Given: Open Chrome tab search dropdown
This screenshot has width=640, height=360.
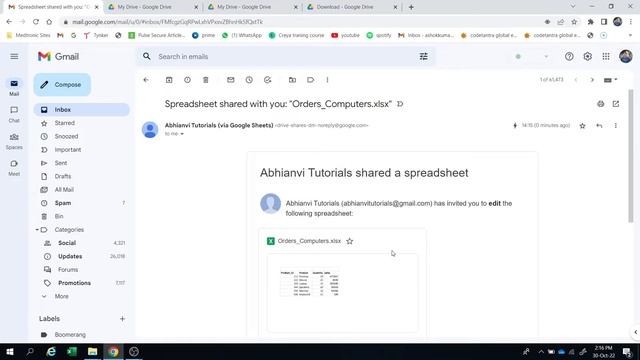Looking at the screenshot, I should (573, 7).
